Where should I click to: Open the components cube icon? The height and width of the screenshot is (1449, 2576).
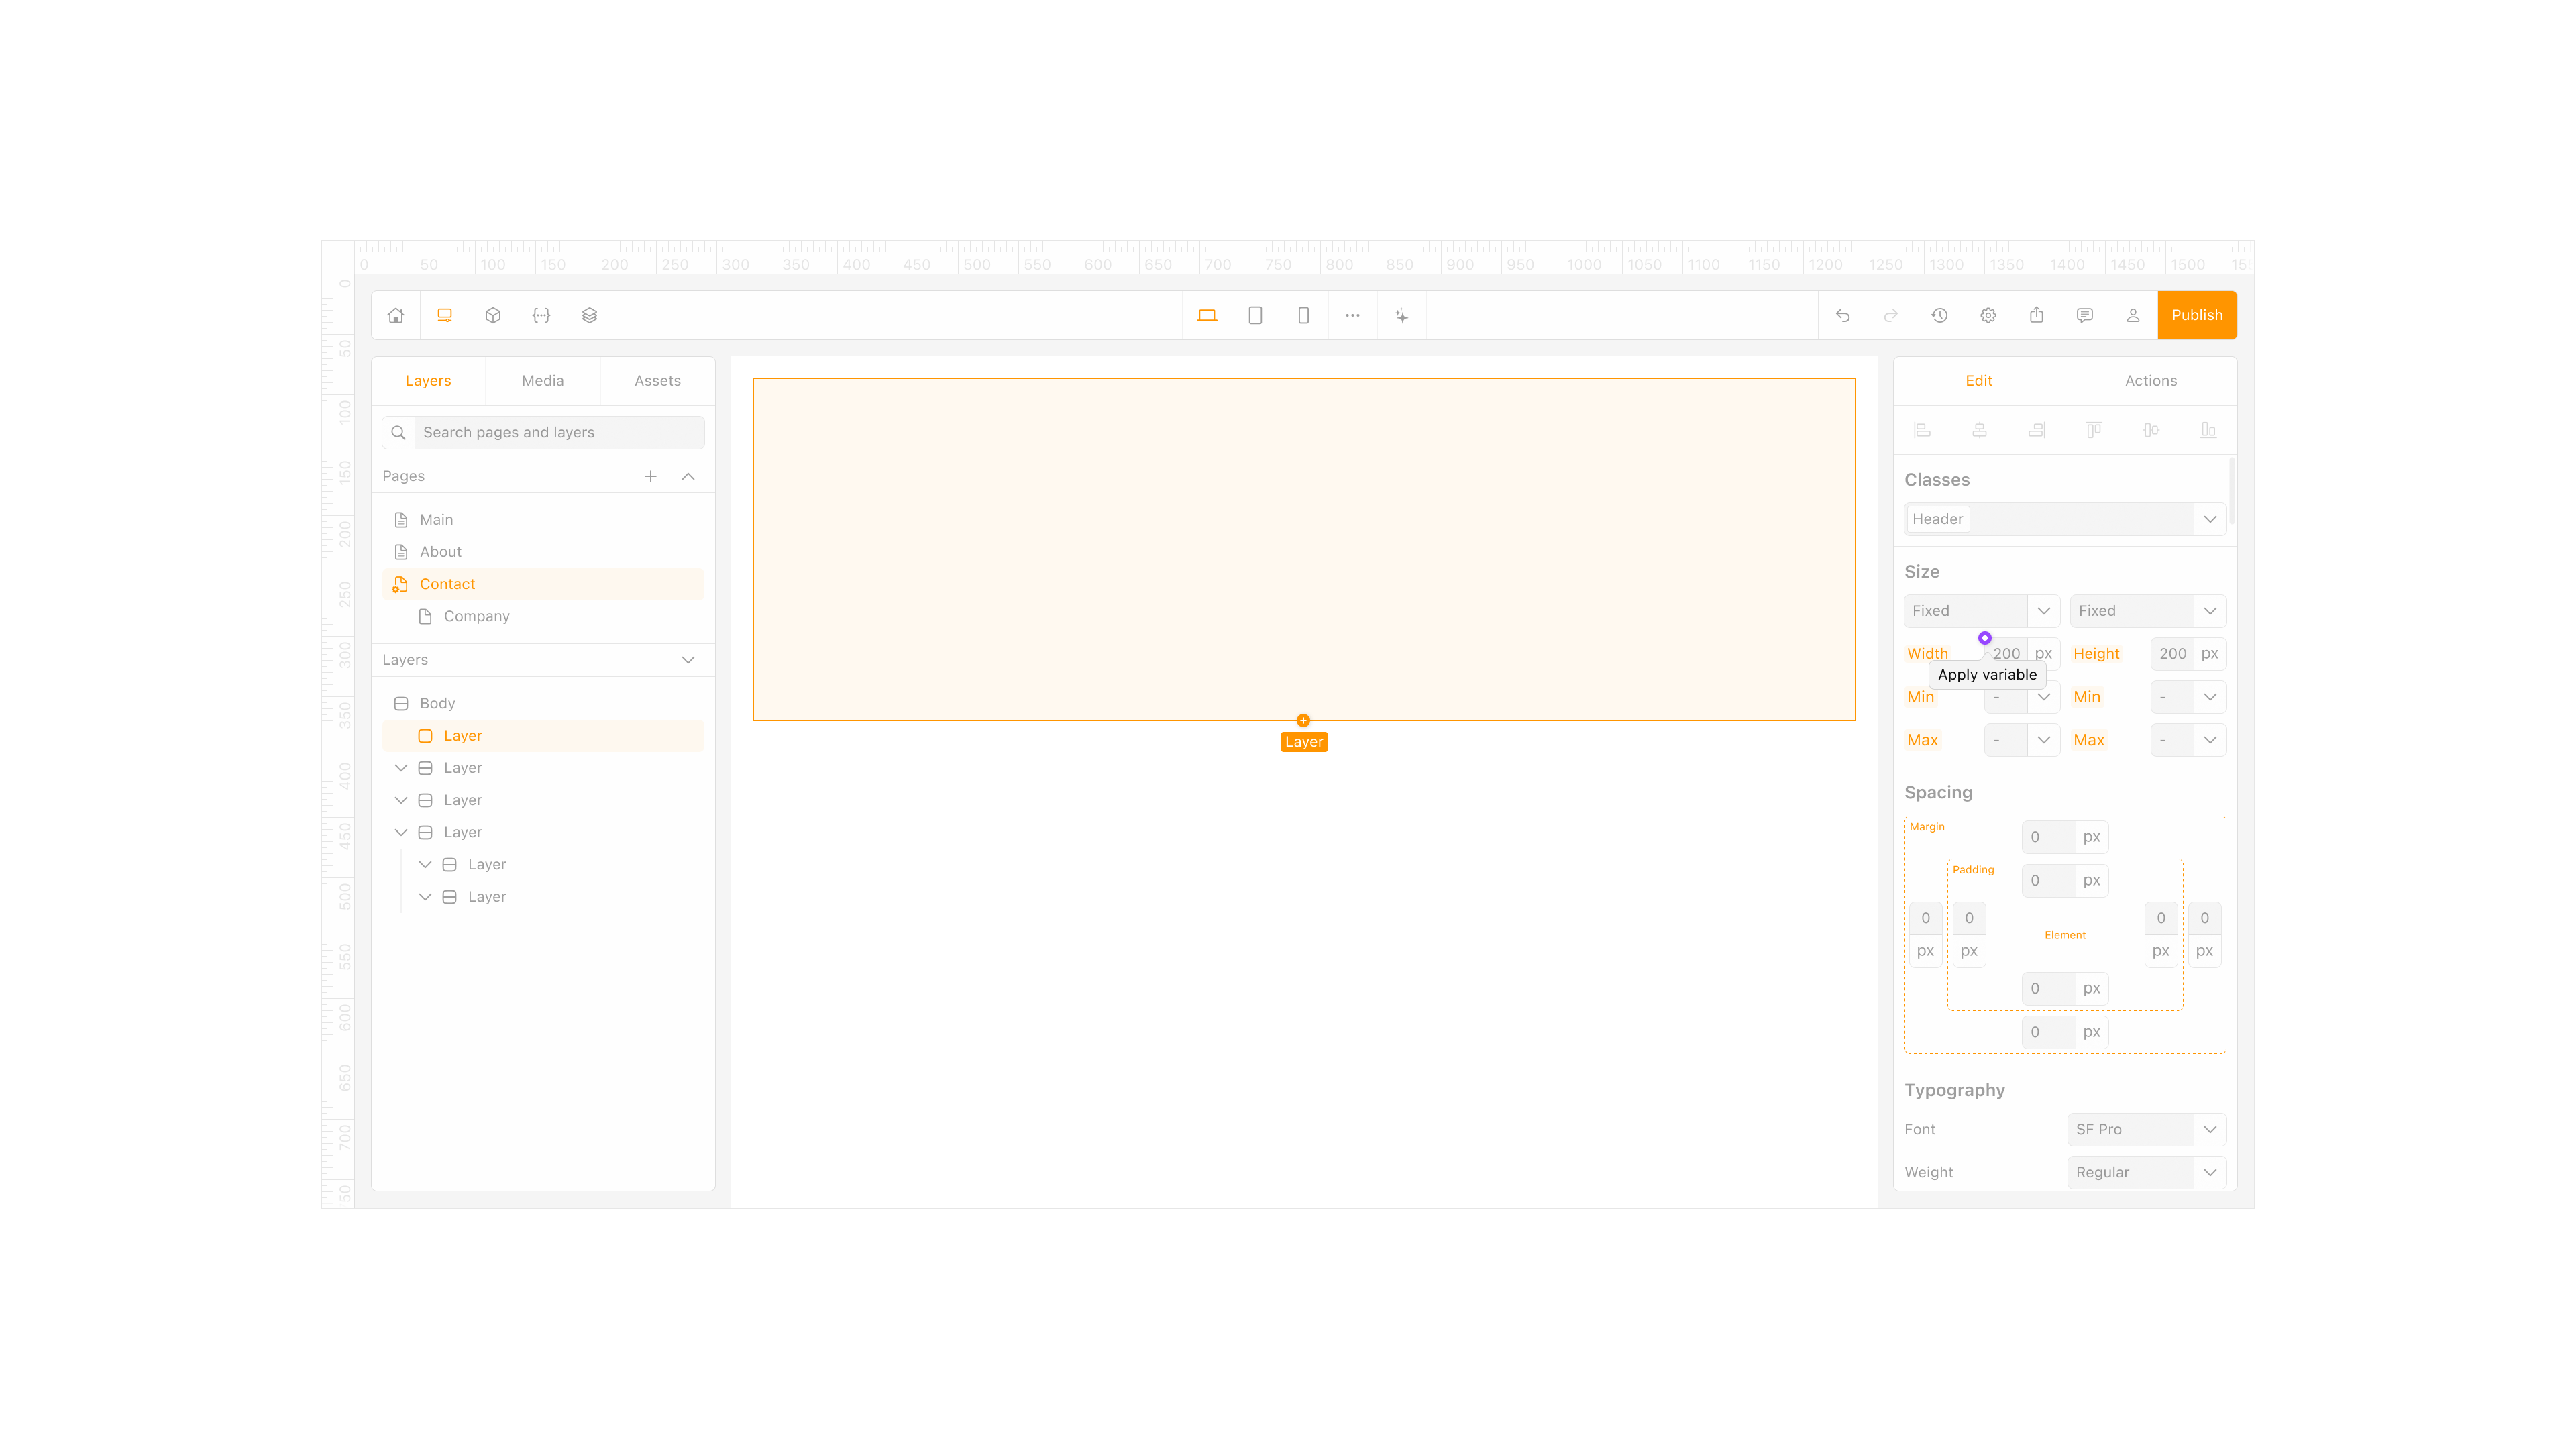(493, 315)
